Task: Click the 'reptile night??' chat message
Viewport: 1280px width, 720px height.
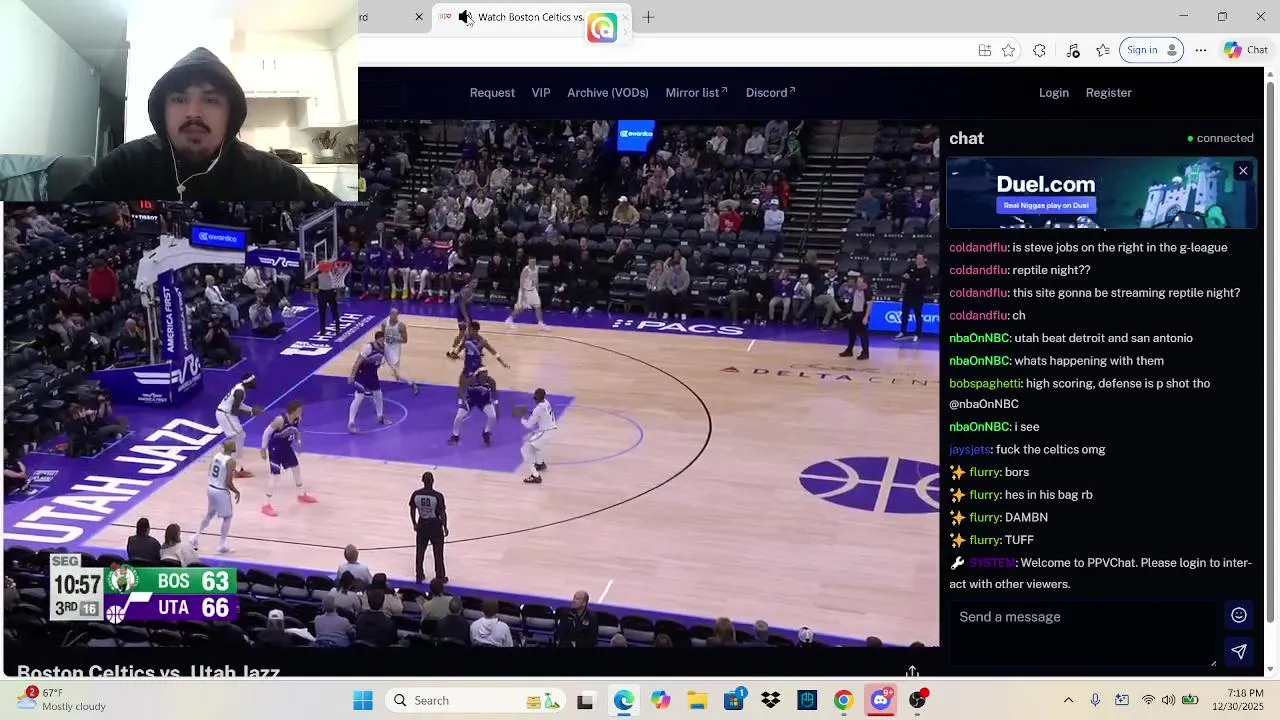Action: tap(1051, 271)
